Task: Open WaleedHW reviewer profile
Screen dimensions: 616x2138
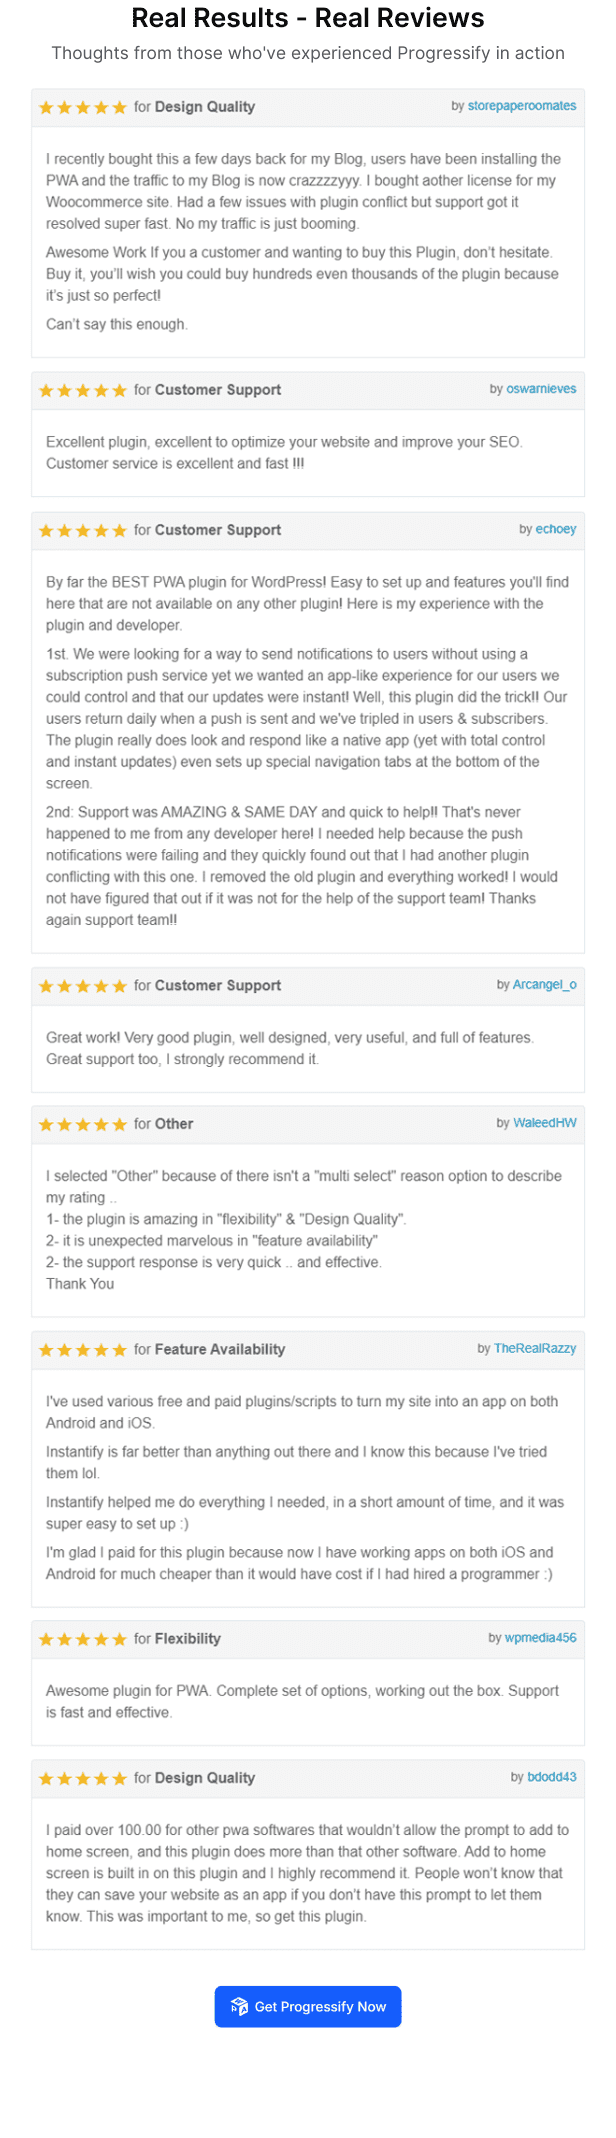Action: (544, 1123)
